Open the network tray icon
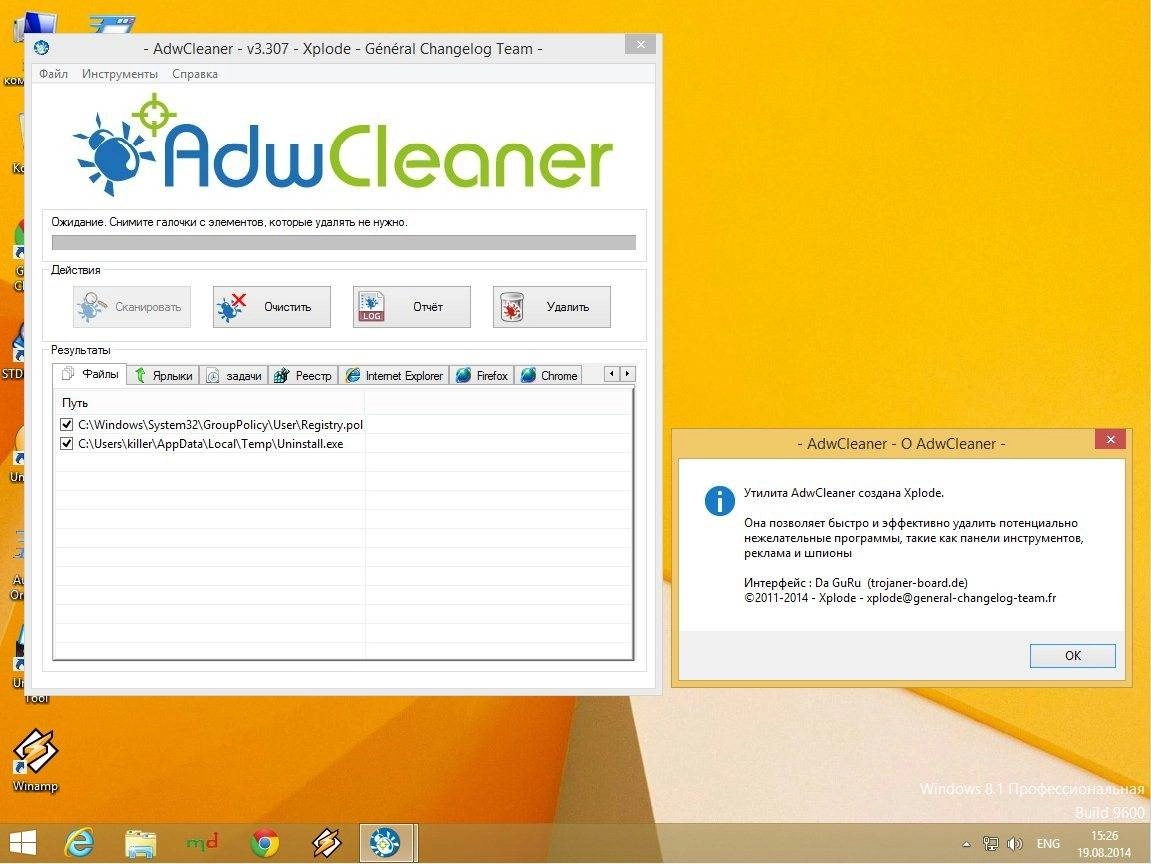The height and width of the screenshot is (864, 1151). (991, 844)
